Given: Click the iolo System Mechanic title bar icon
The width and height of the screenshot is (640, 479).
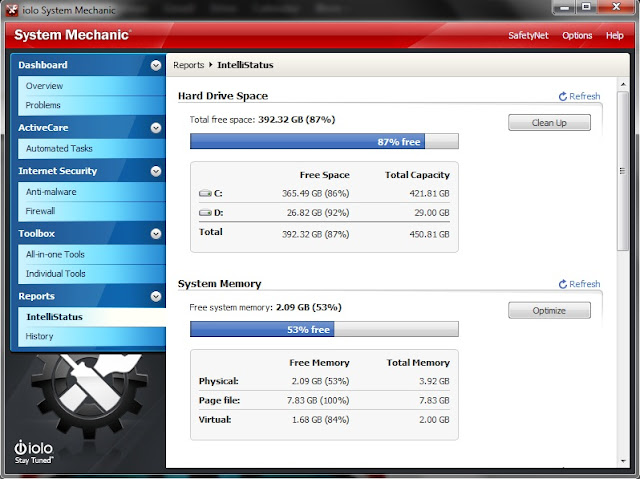Looking at the screenshot, I should point(12,10).
